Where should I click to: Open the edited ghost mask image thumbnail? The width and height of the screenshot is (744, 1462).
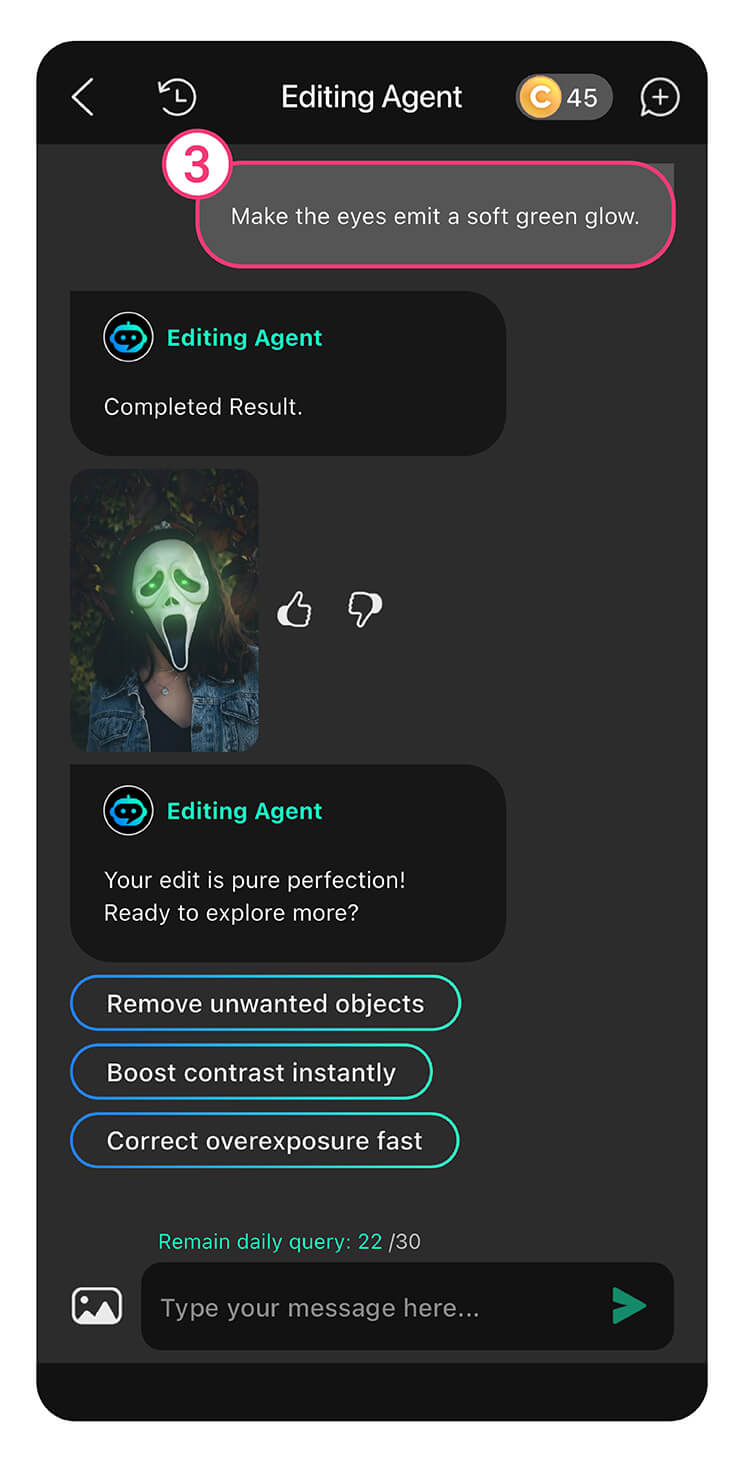coord(164,609)
